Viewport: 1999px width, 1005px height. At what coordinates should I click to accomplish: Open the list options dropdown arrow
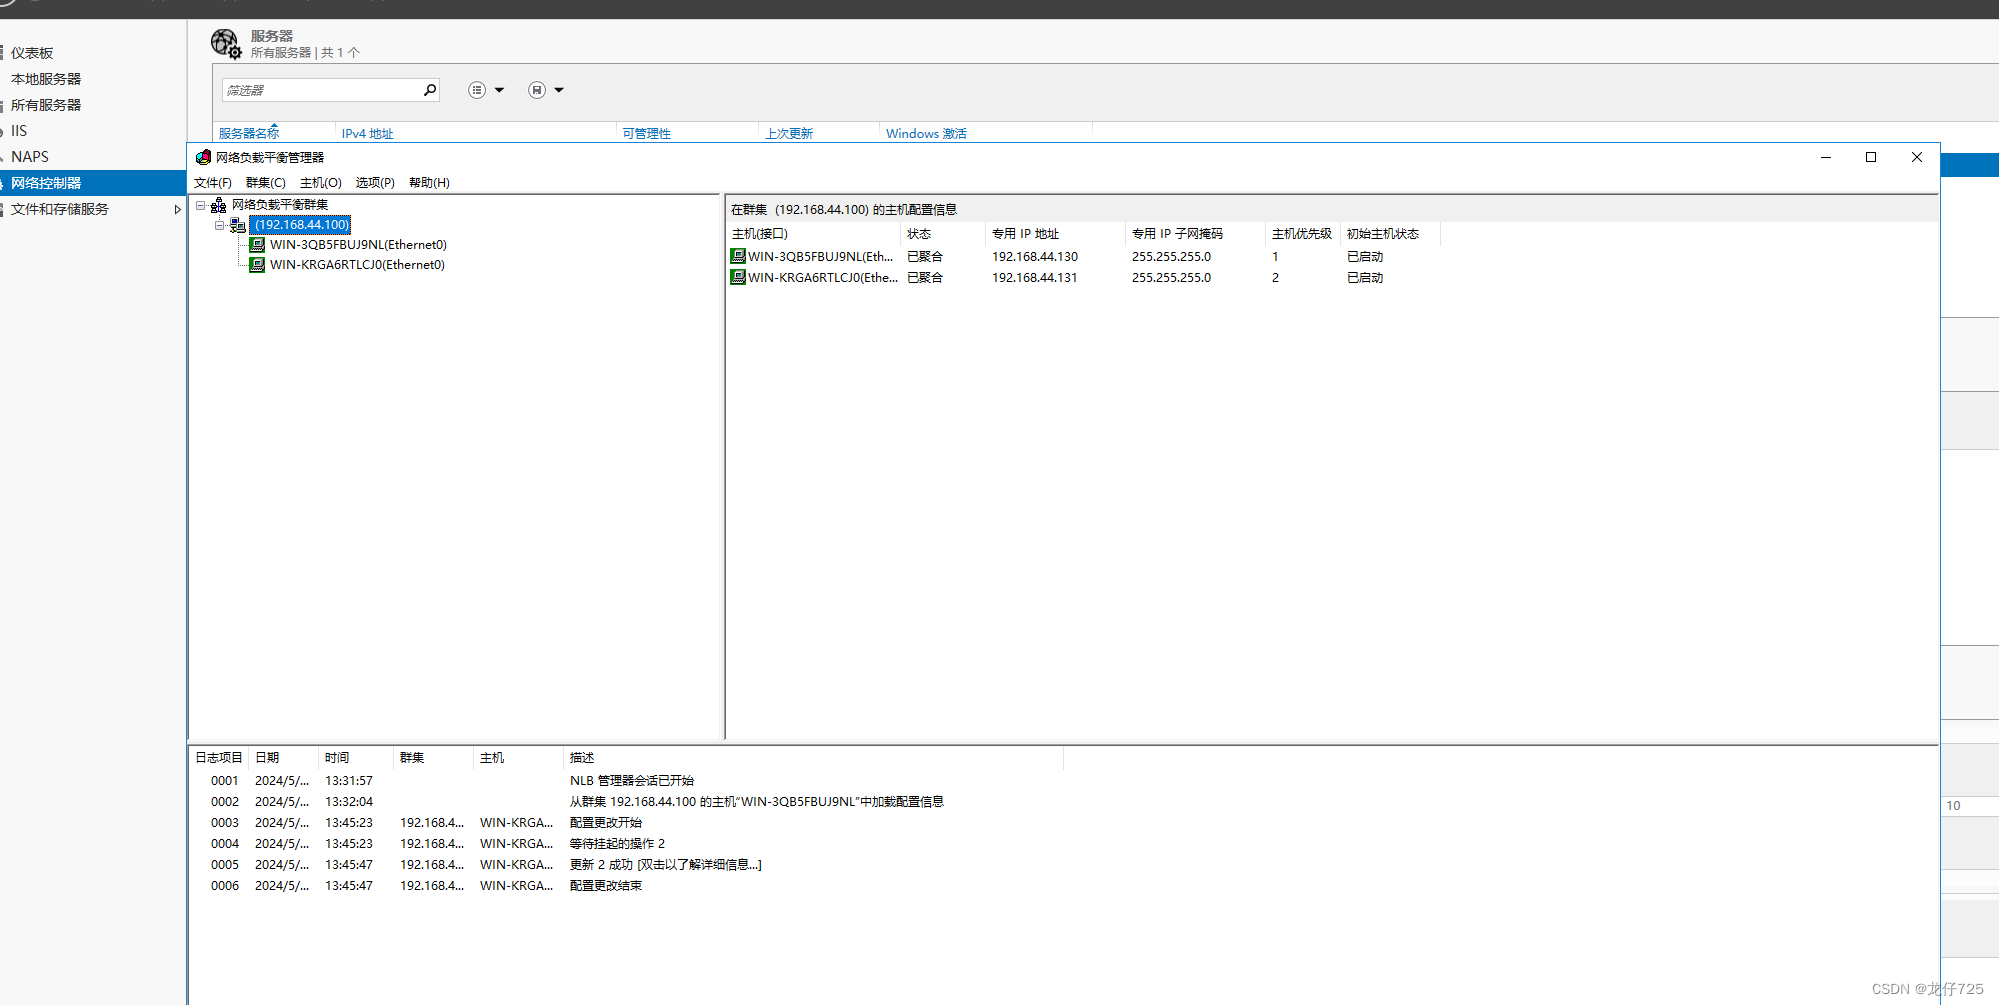coord(499,90)
